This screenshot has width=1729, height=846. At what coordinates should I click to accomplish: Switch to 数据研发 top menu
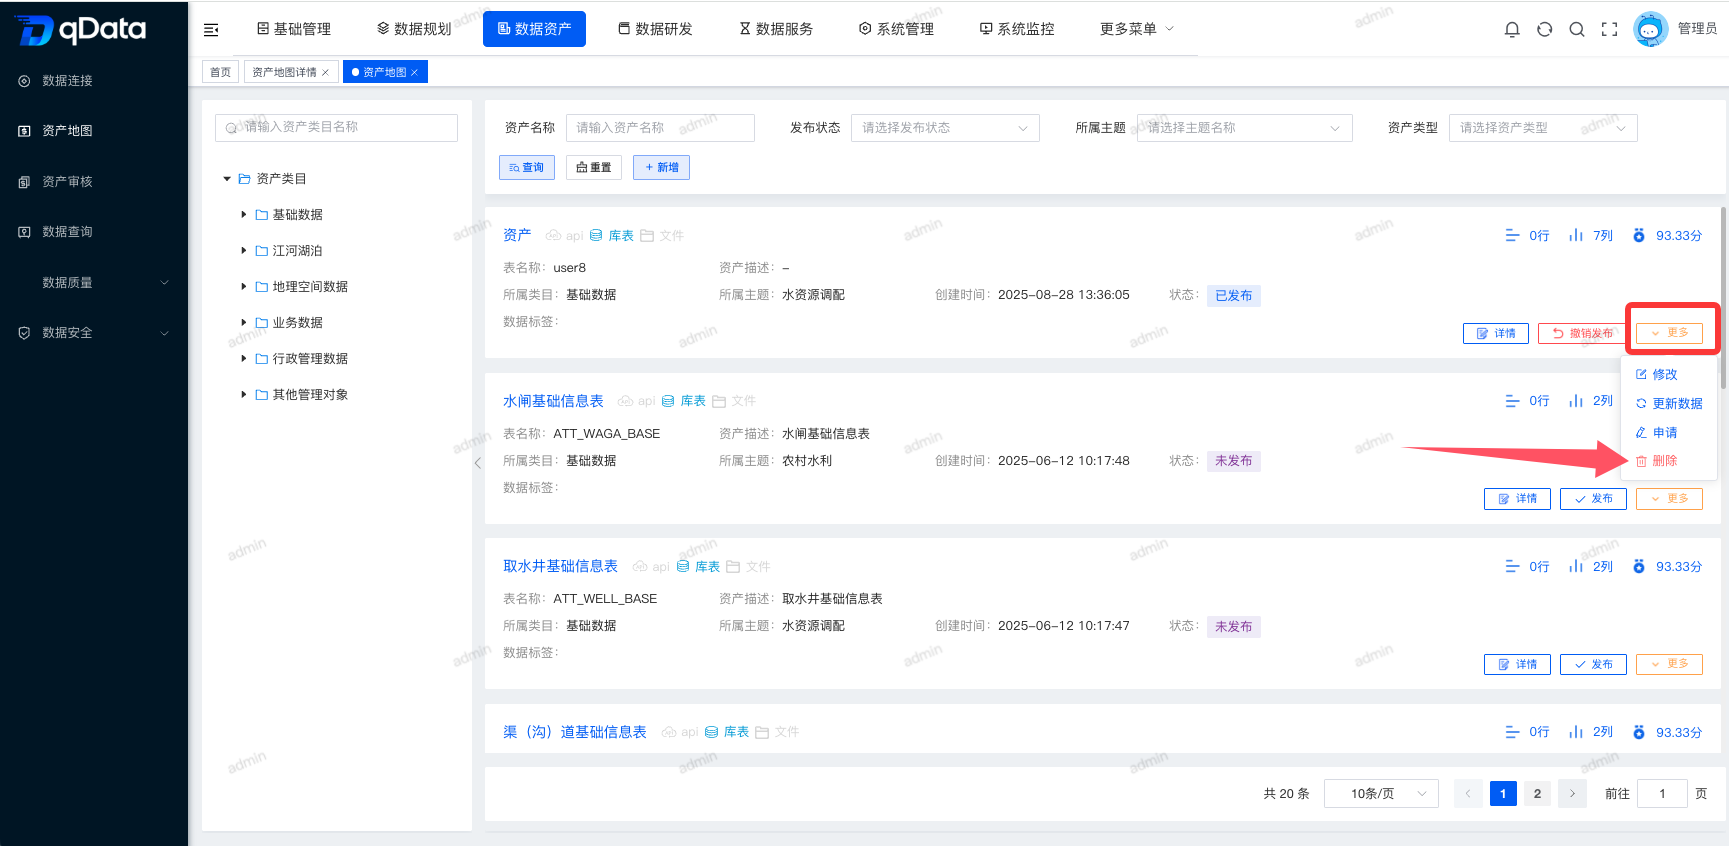tap(655, 29)
